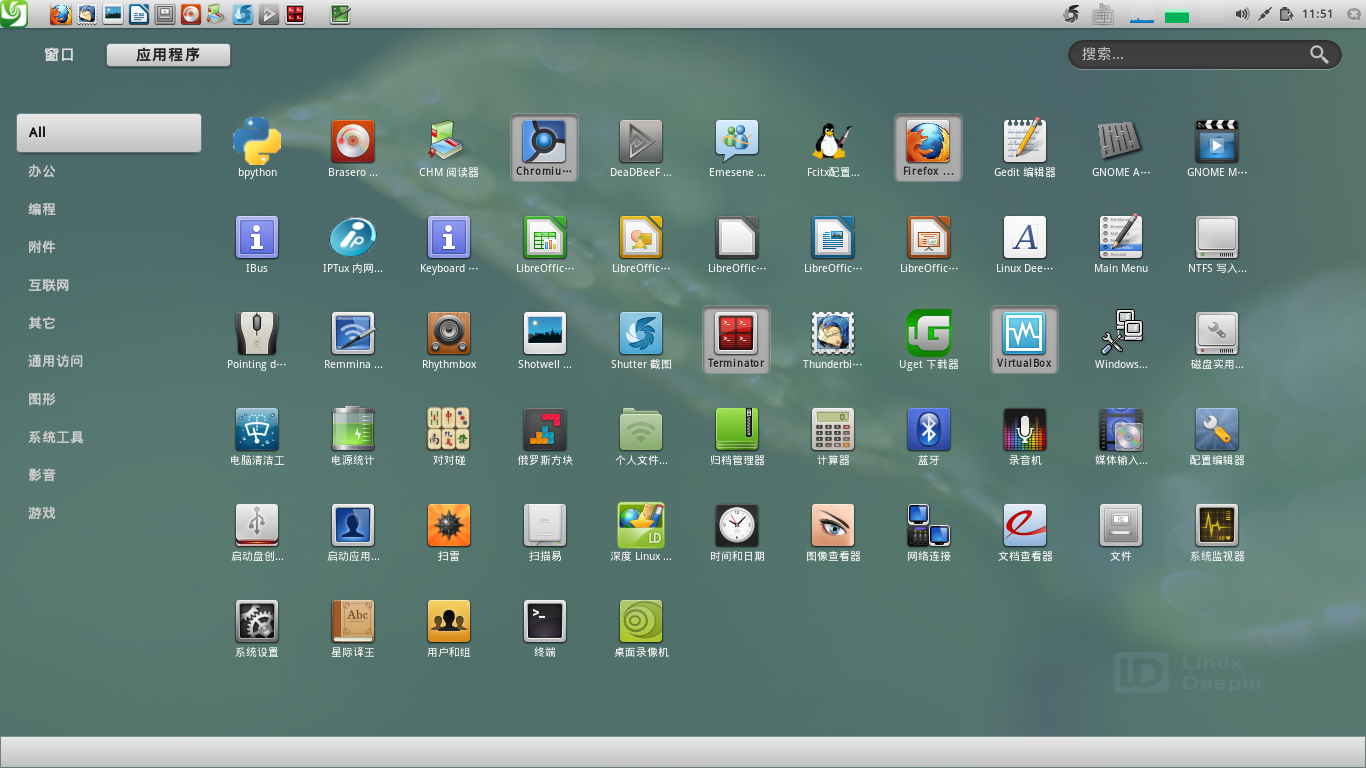The image size is (1366, 768).
Task: Click the 搜索 search field
Action: 1204,54
